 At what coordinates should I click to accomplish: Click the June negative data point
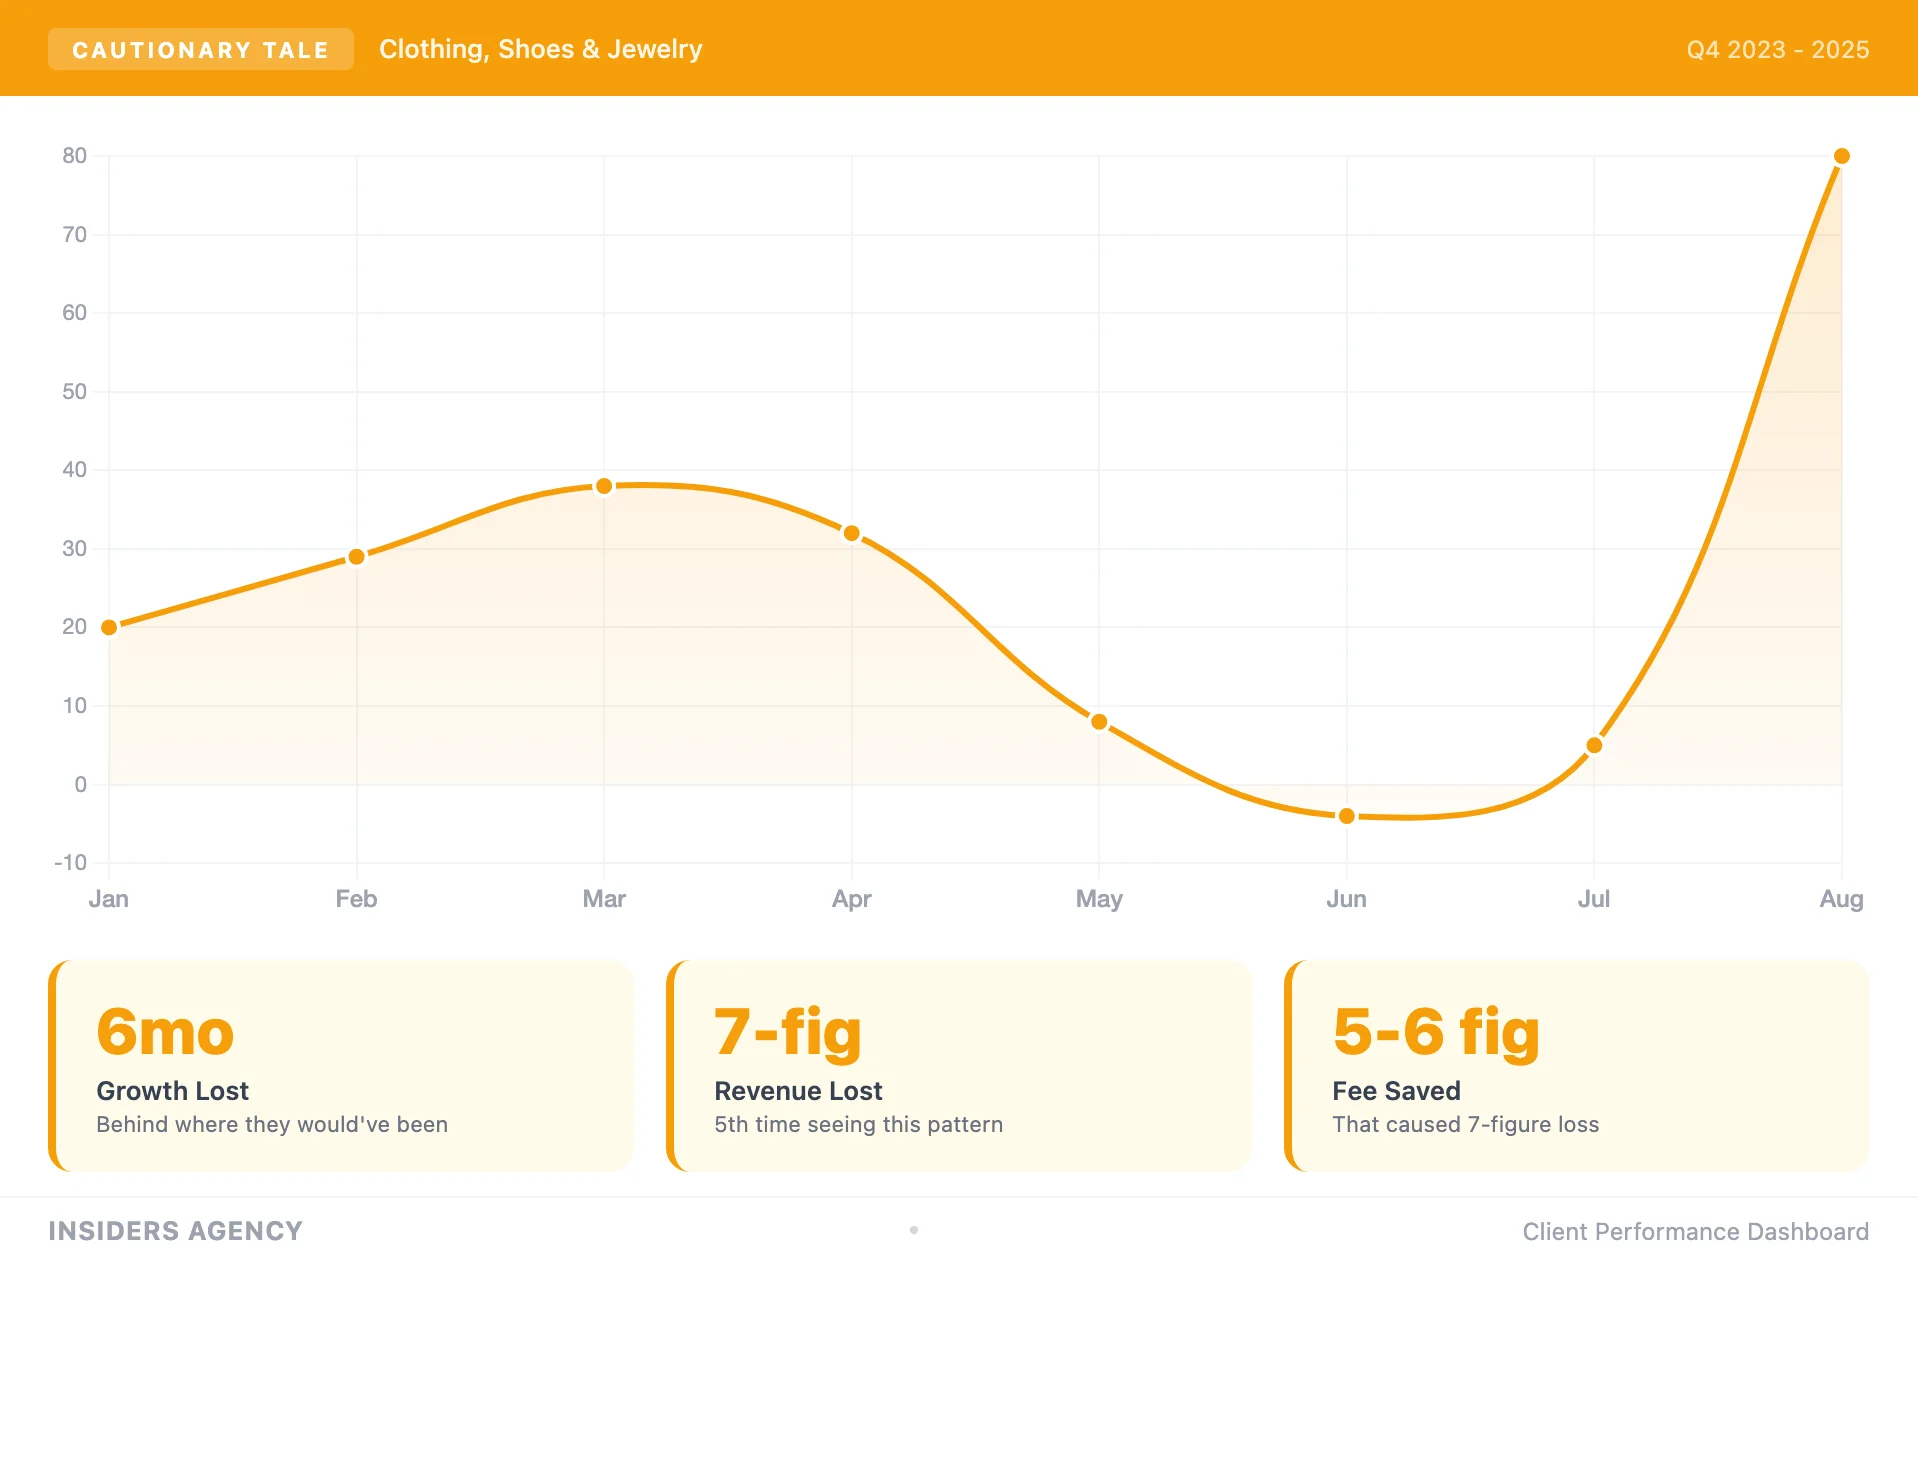click(1346, 816)
